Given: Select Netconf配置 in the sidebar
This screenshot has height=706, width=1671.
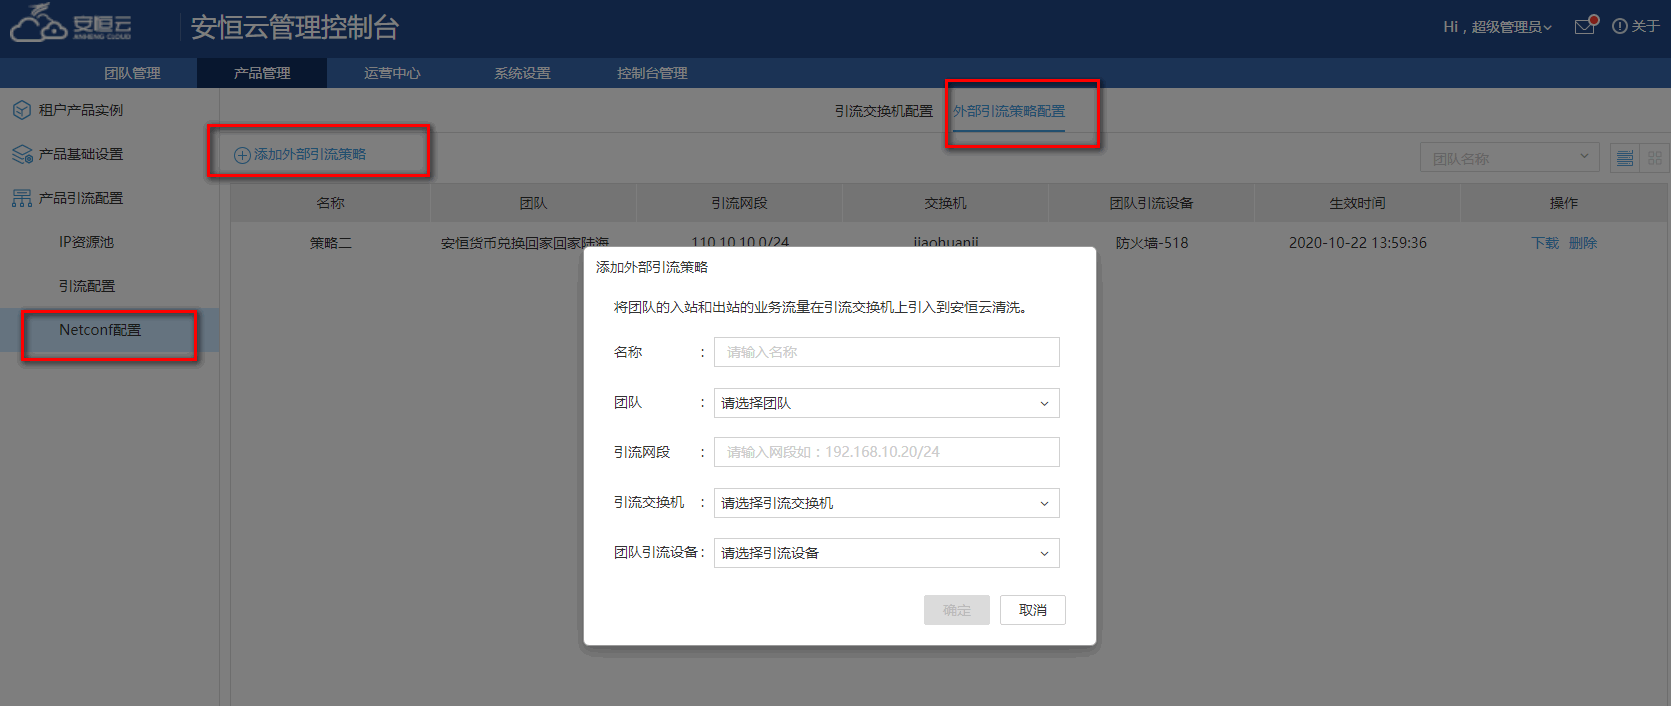Looking at the screenshot, I should point(100,330).
